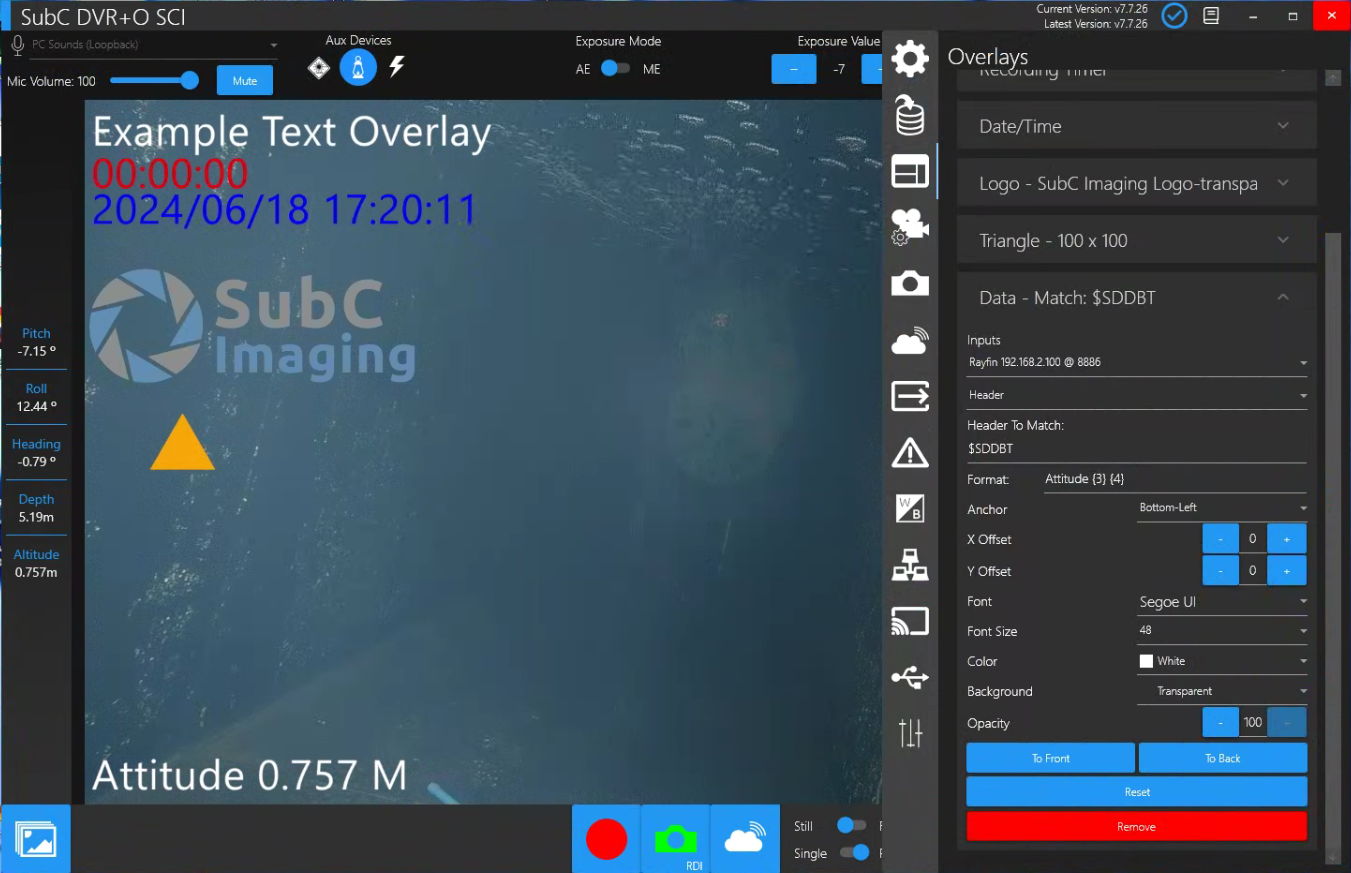The image size is (1351, 873).
Task: Toggle the Still switch
Action: click(851, 826)
